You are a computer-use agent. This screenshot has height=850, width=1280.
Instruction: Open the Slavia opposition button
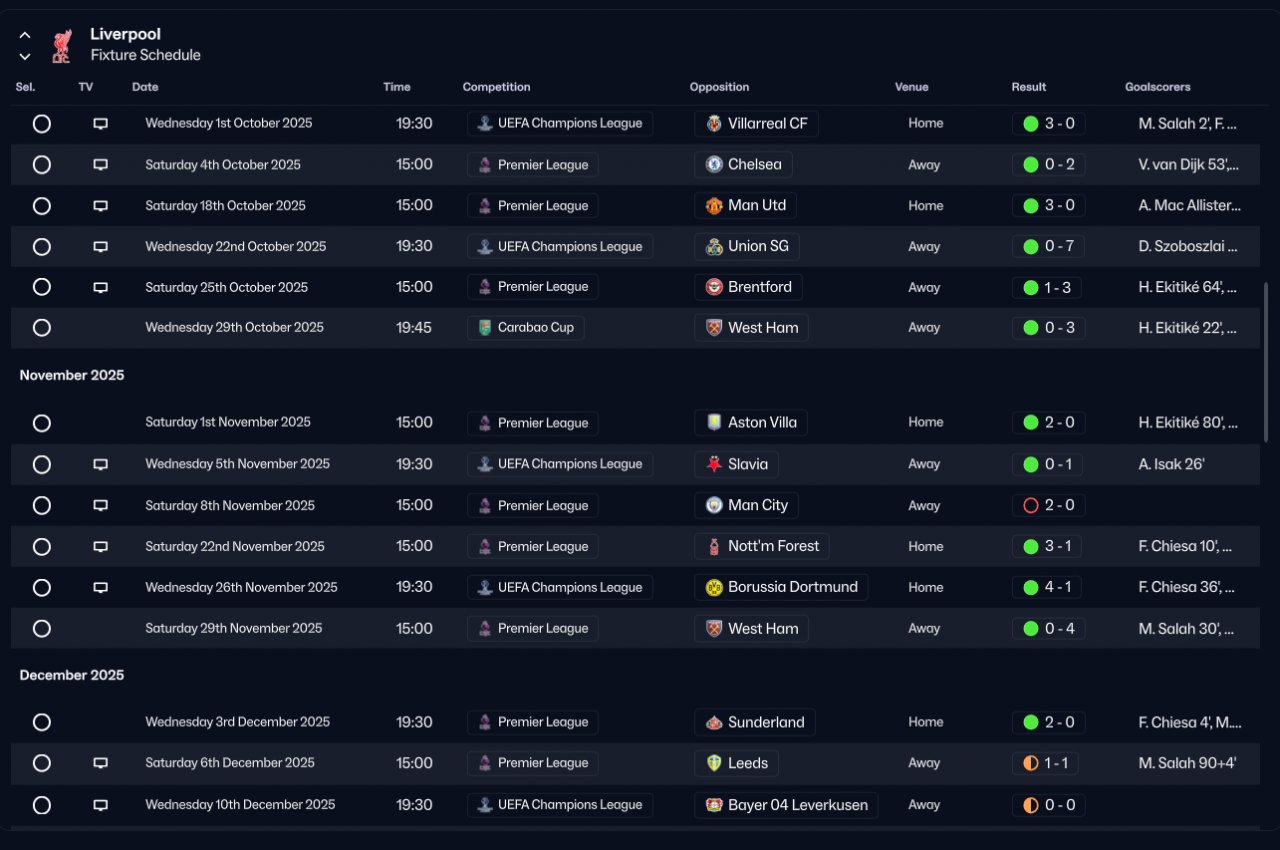pyautogui.click(x=737, y=464)
